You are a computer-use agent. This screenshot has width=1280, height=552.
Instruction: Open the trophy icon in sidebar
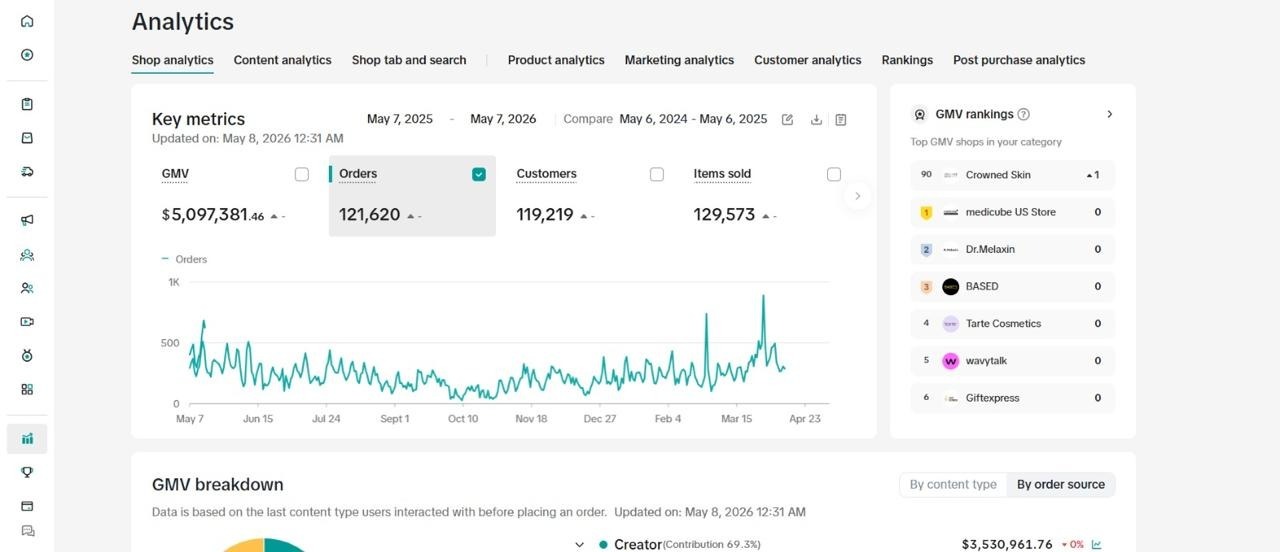(x=27, y=472)
